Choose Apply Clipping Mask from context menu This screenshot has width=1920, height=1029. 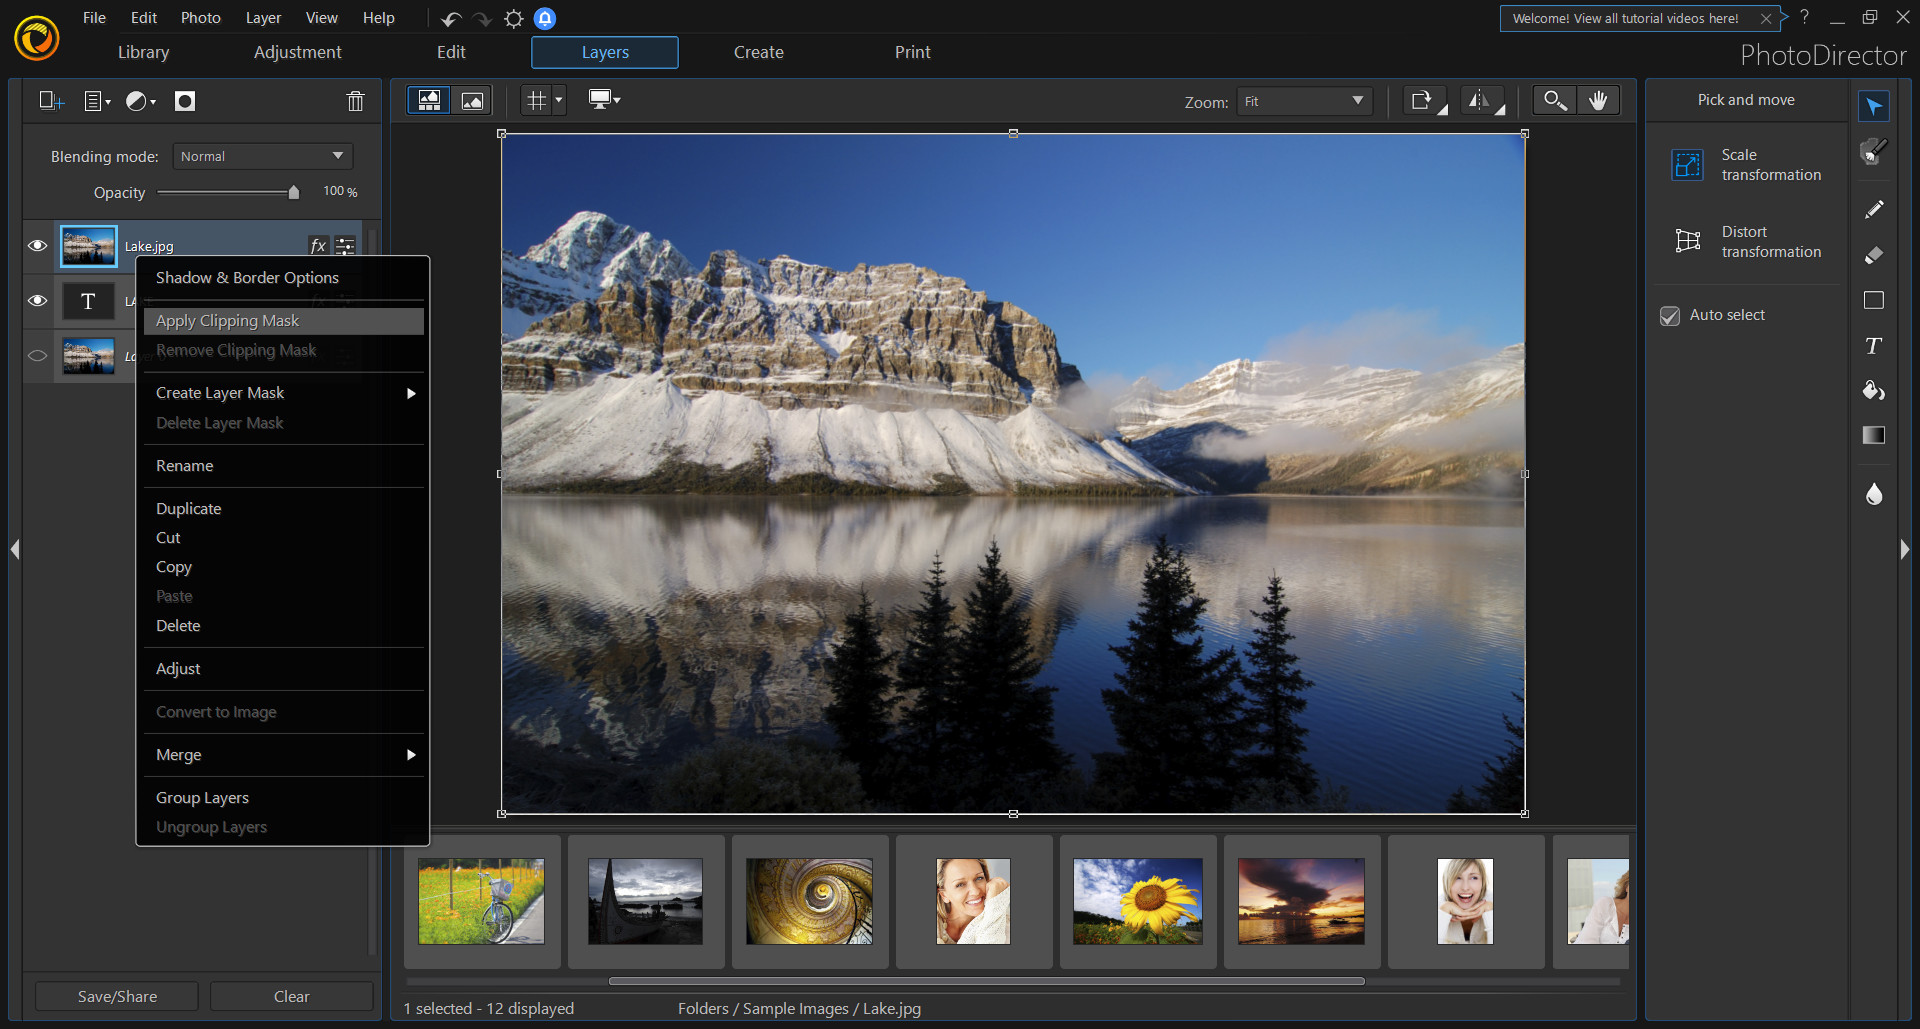(227, 321)
